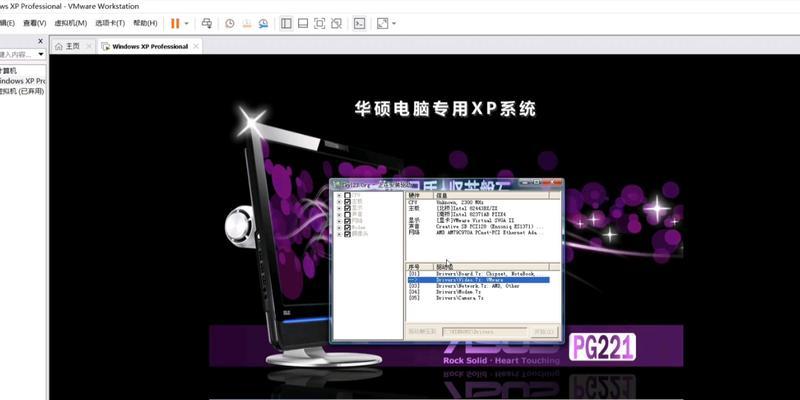The width and height of the screenshot is (800, 400).
Task: Click the 开始 button in driver dialog
Action: coord(544,332)
